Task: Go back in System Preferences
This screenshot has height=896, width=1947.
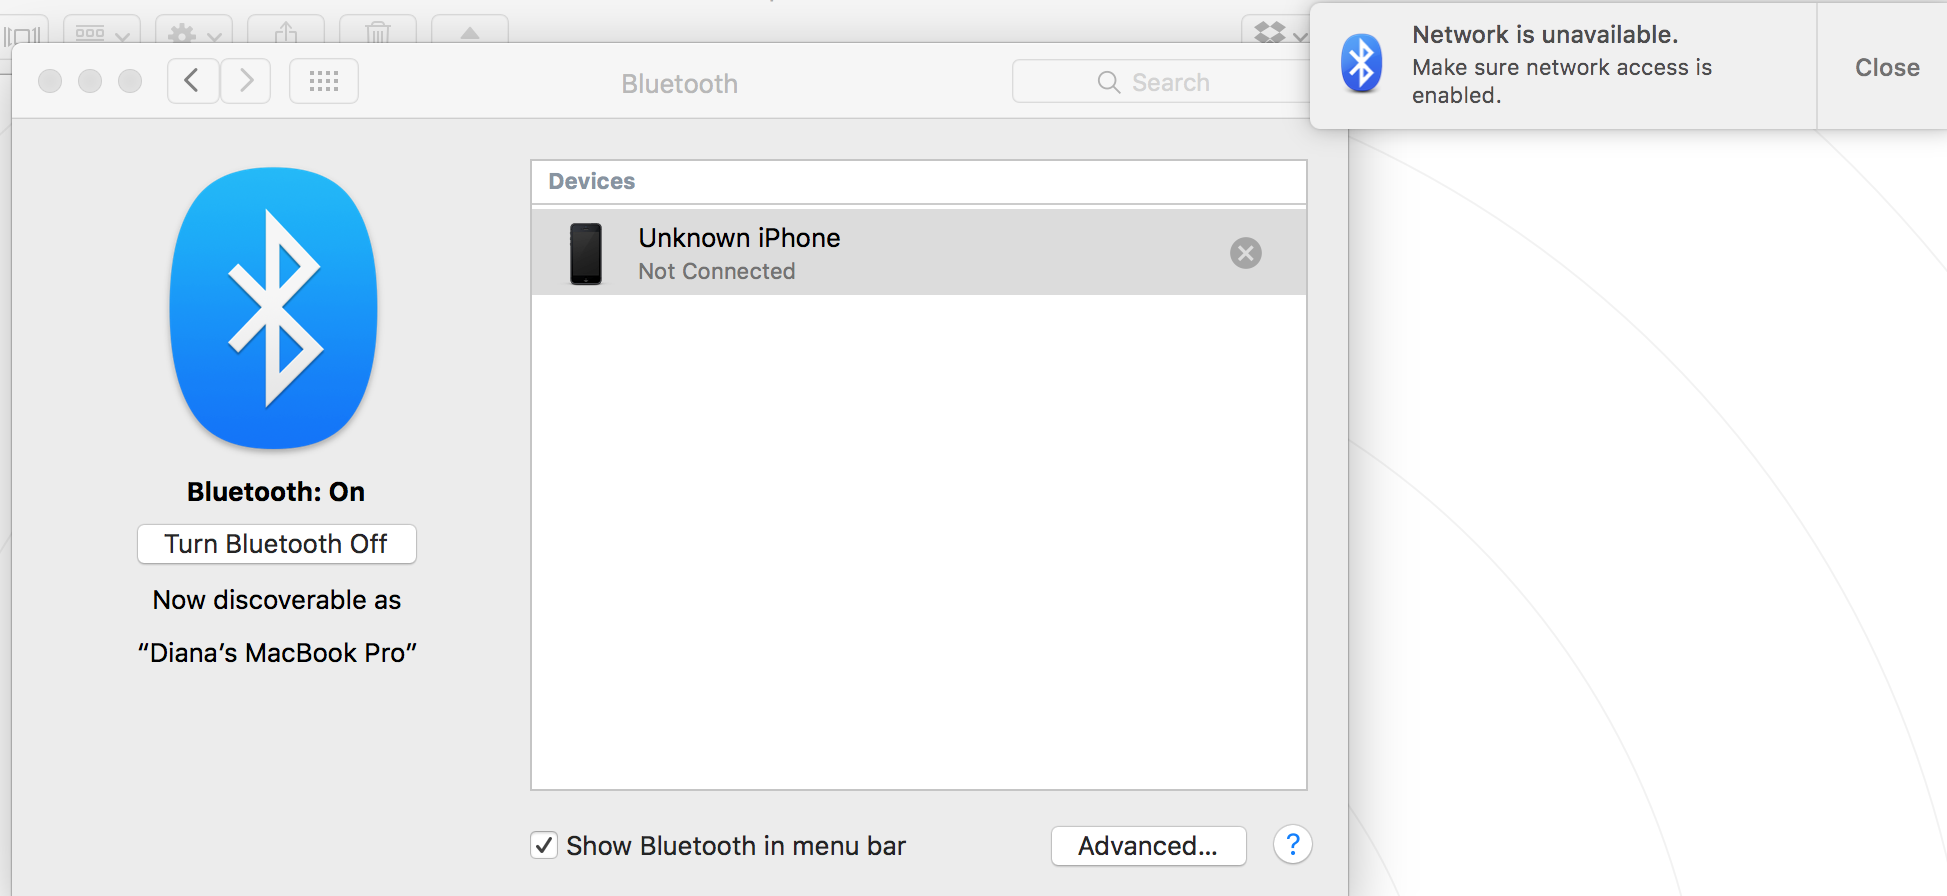Action: tap(193, 81)
